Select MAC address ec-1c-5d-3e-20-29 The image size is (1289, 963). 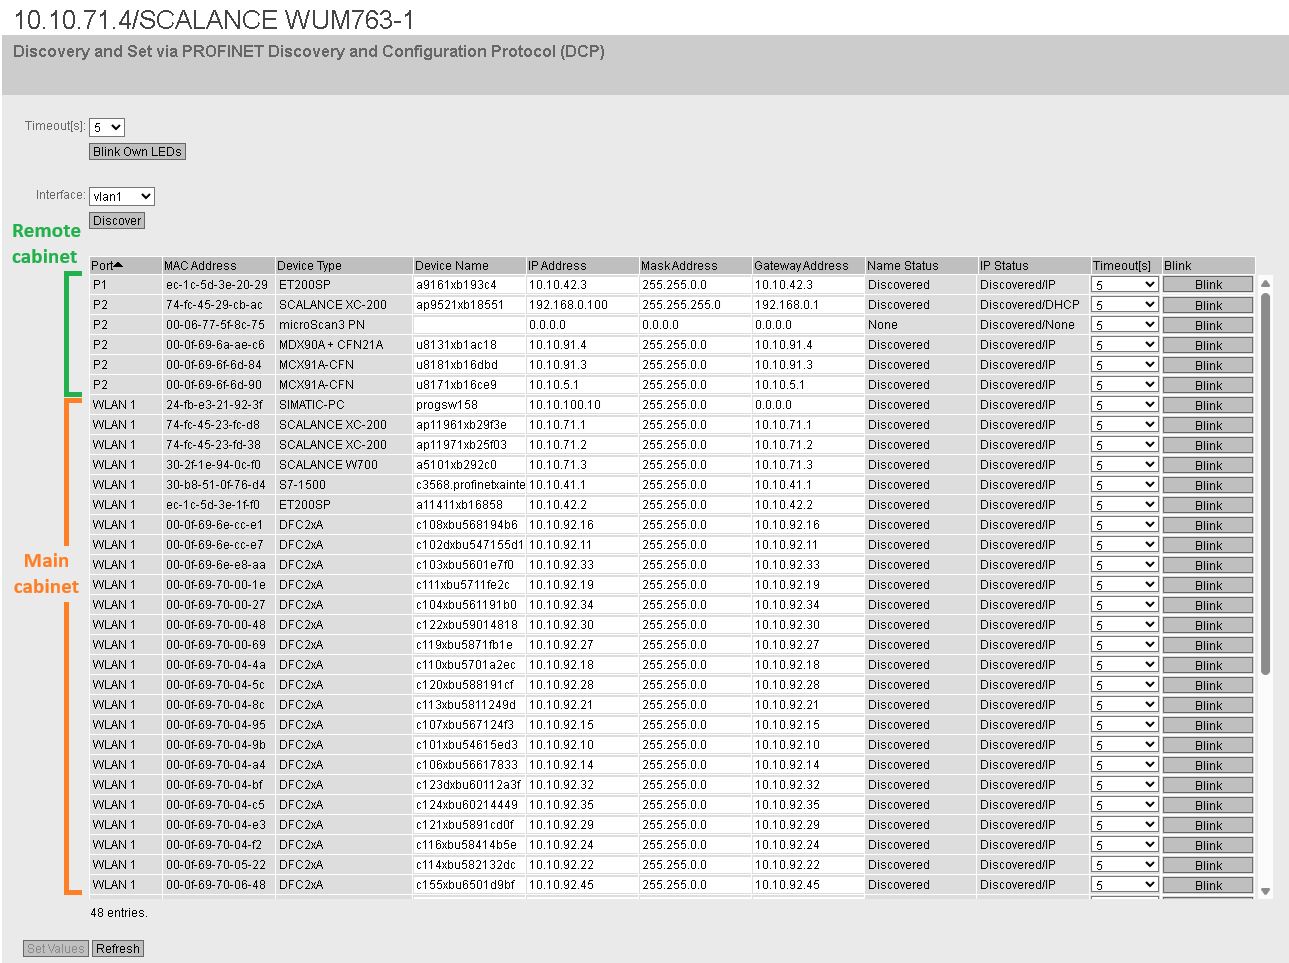tap(217, 285)
